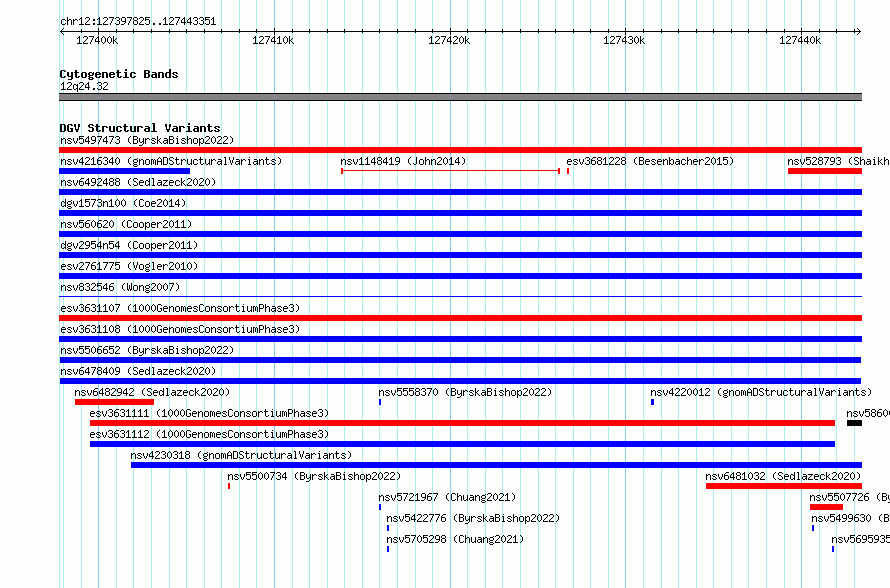Click the thin red line of nsv1148419

pos(451,171)
